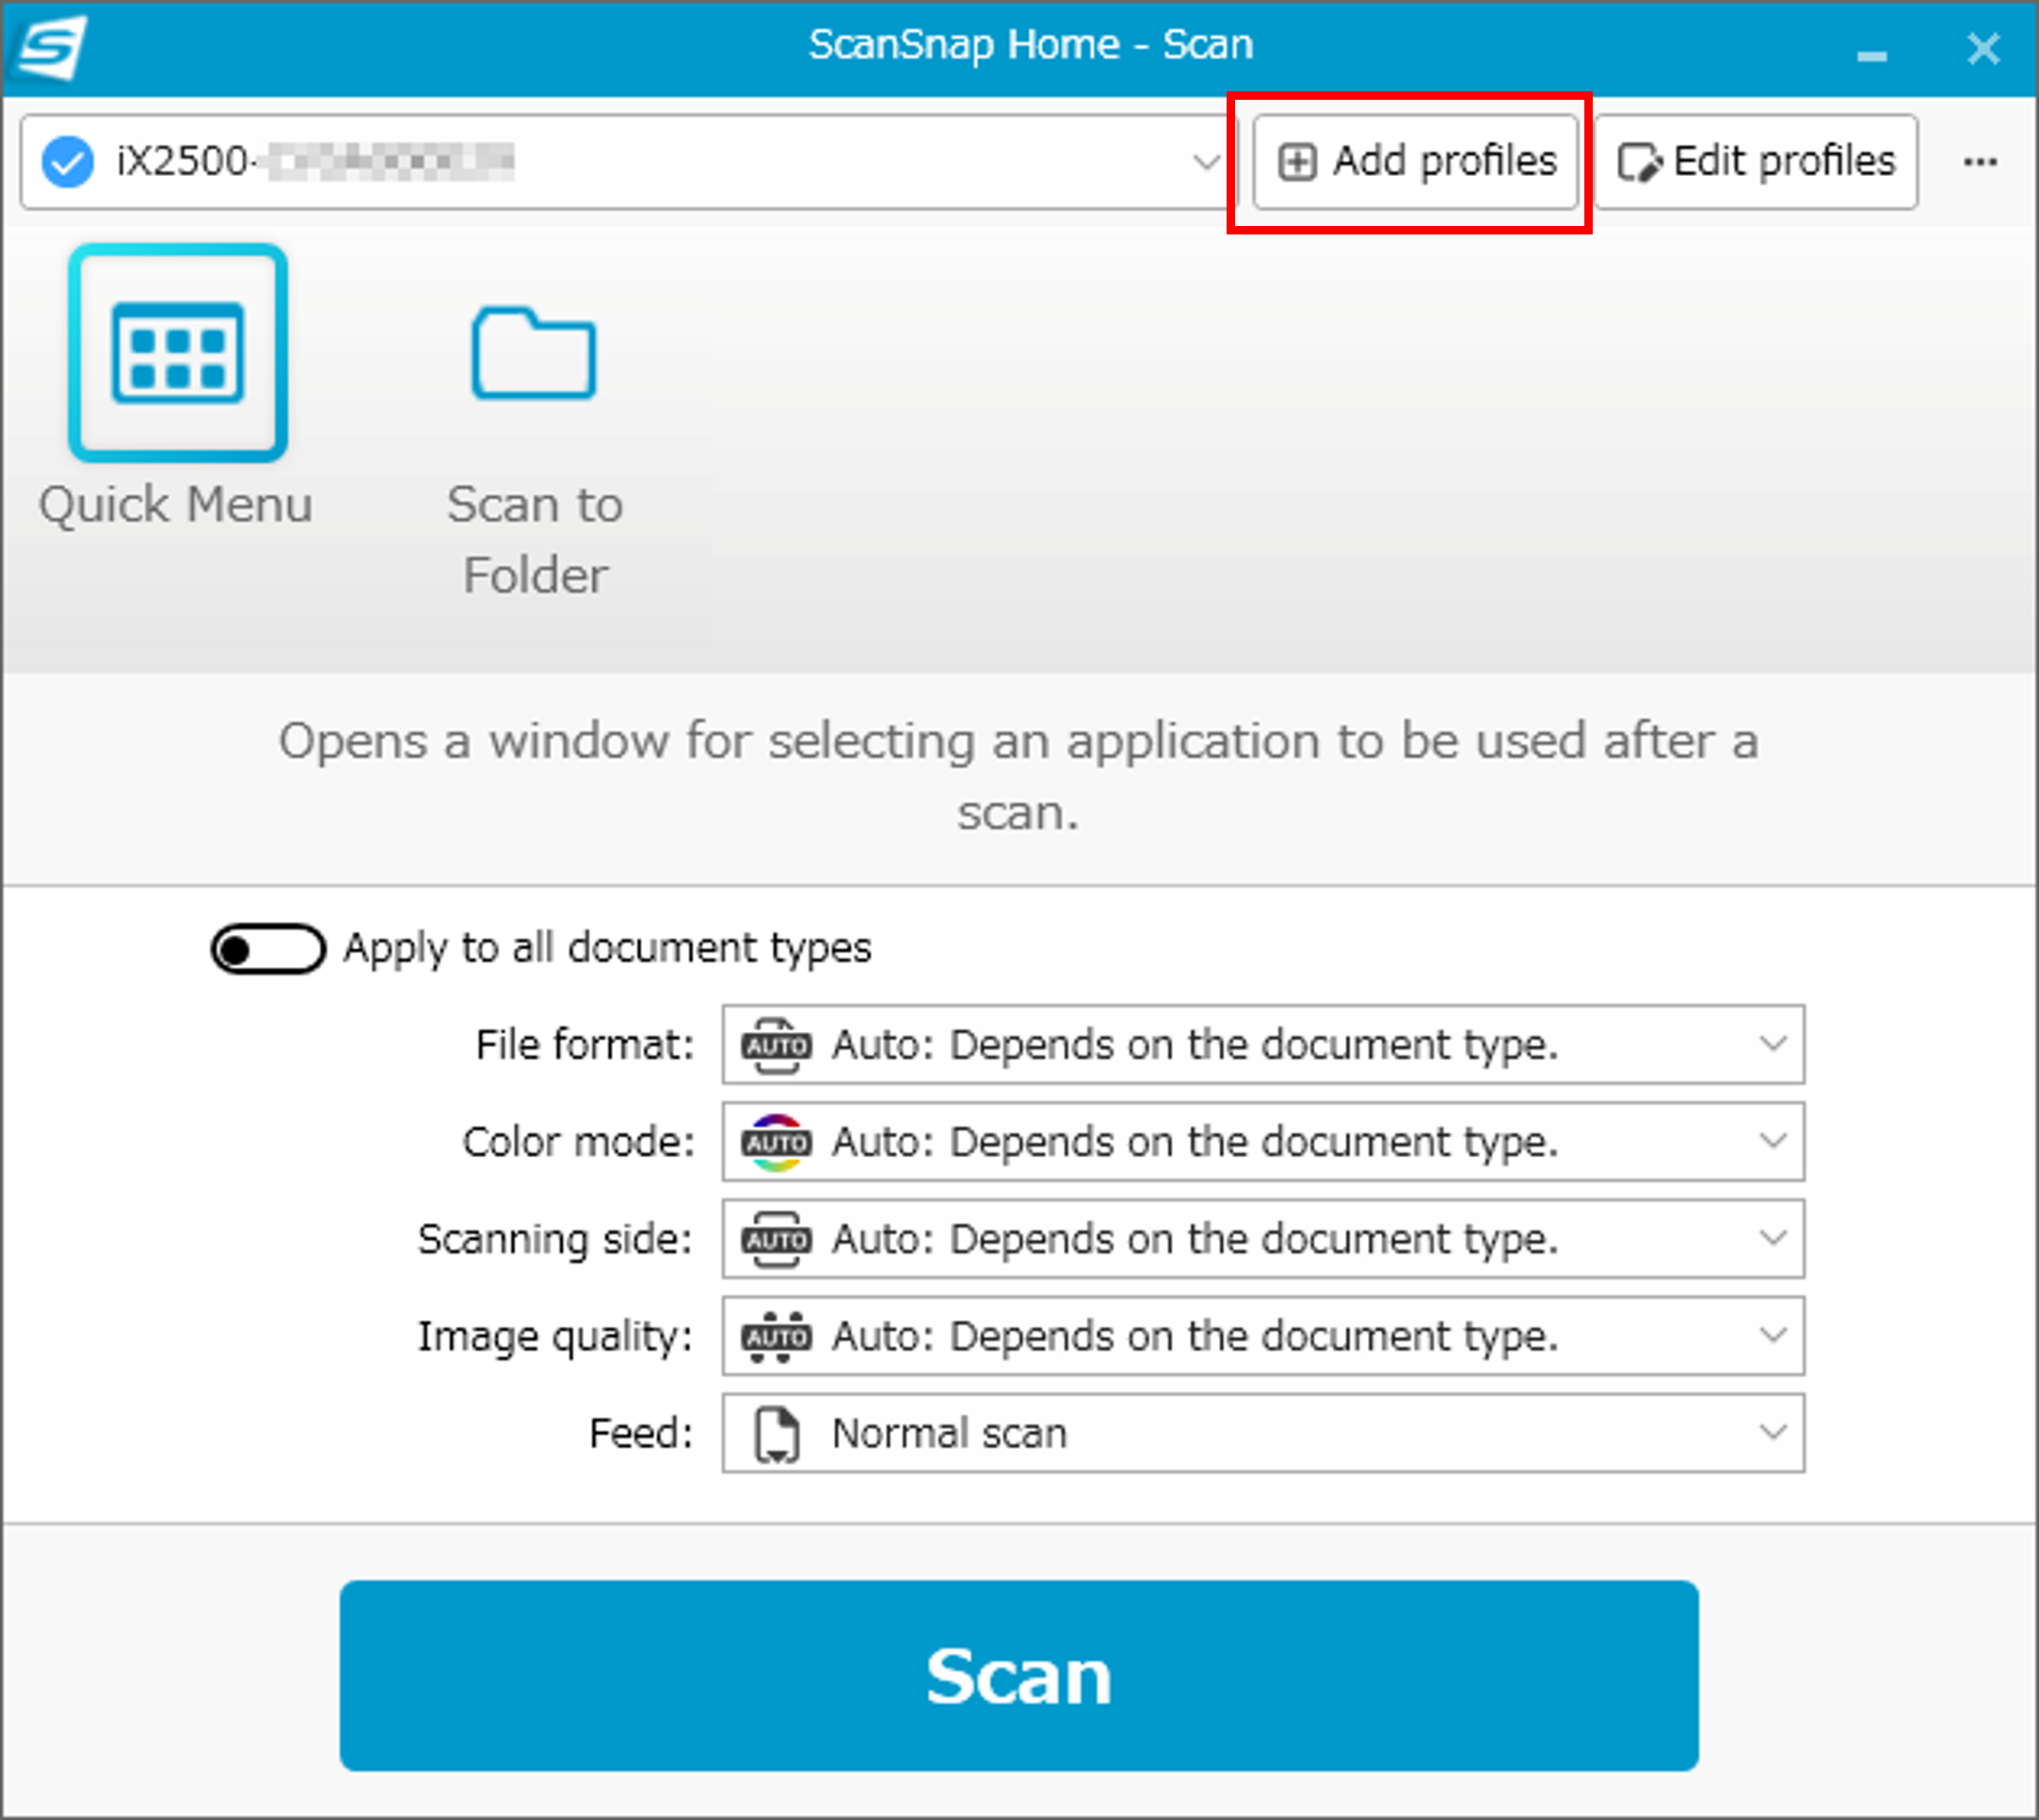Click the AUTO icon in Scanning side field

(776, 1239)
